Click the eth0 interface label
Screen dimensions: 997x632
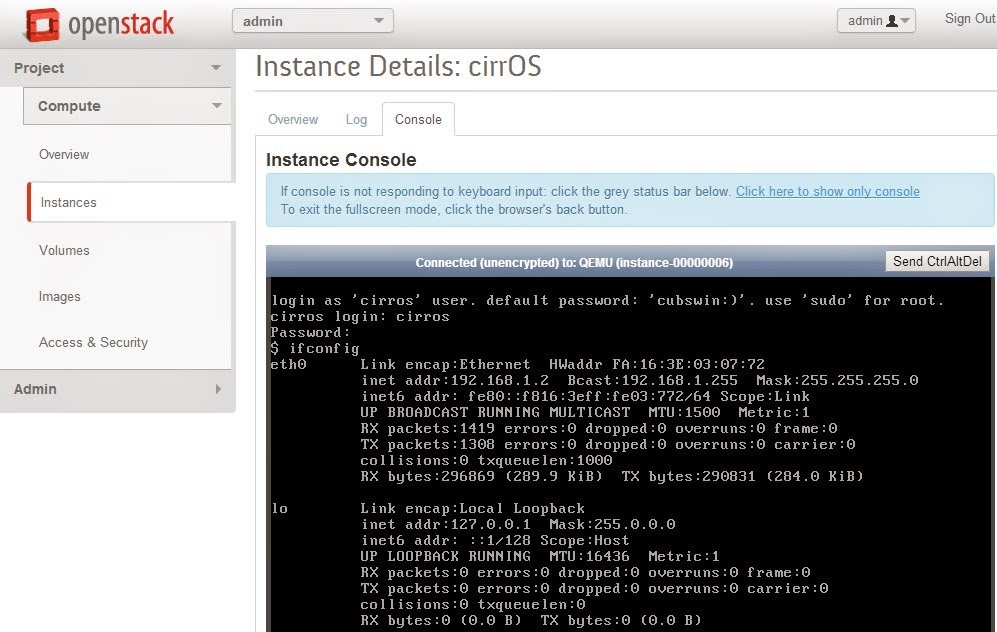pyautogui.click(x=288, y=364)
